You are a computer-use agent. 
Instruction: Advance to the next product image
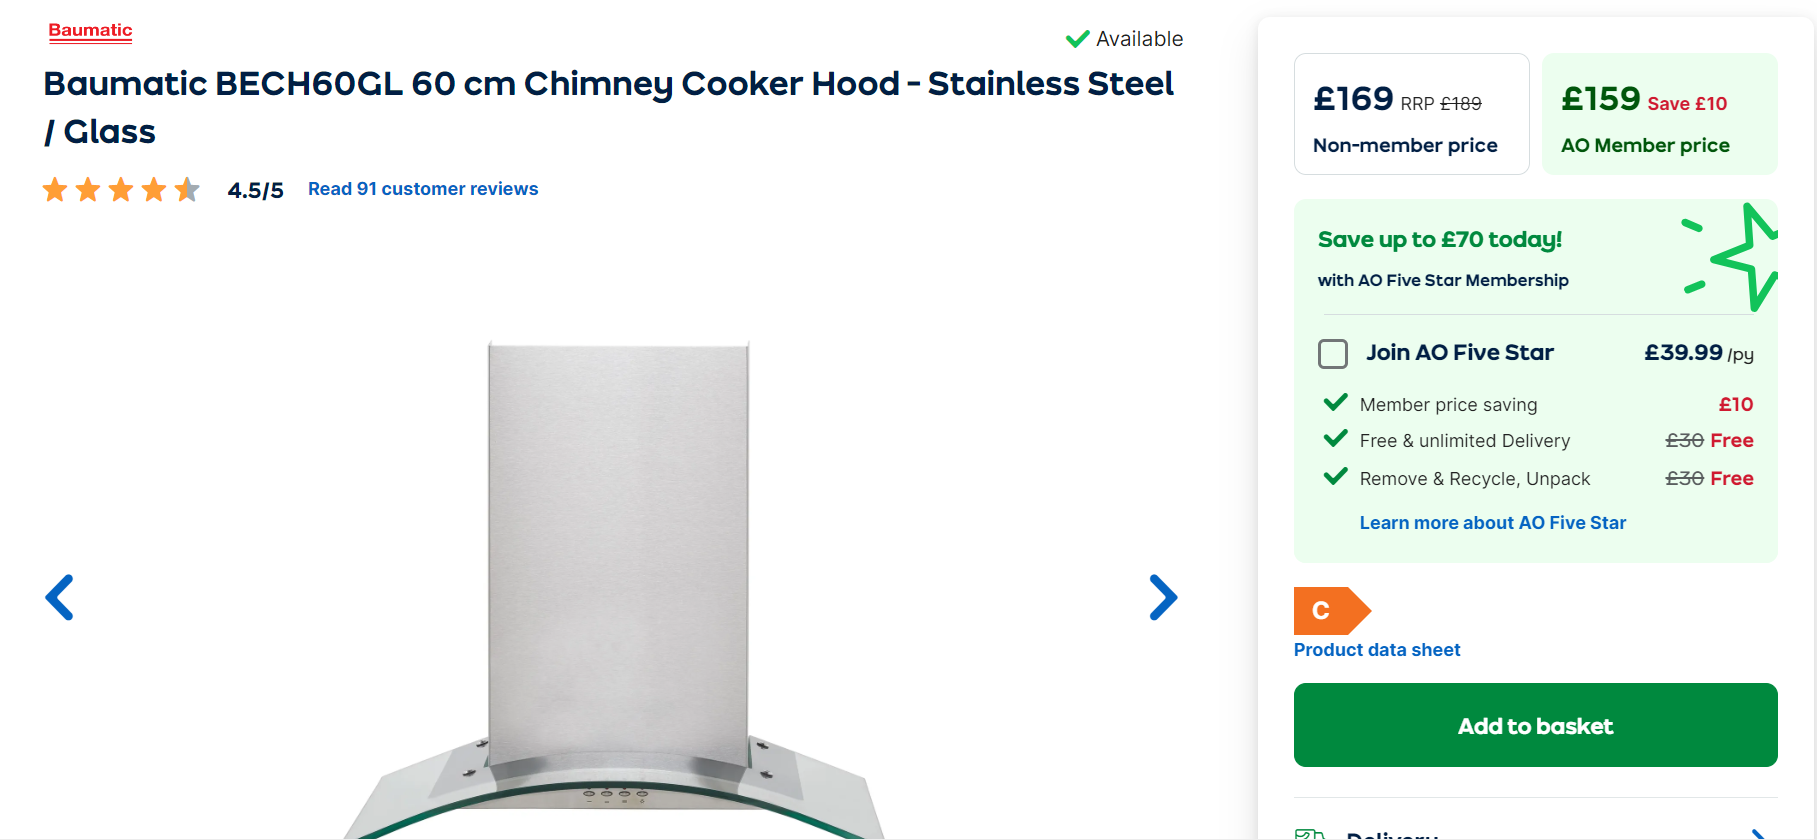(x=1162, y=597)
